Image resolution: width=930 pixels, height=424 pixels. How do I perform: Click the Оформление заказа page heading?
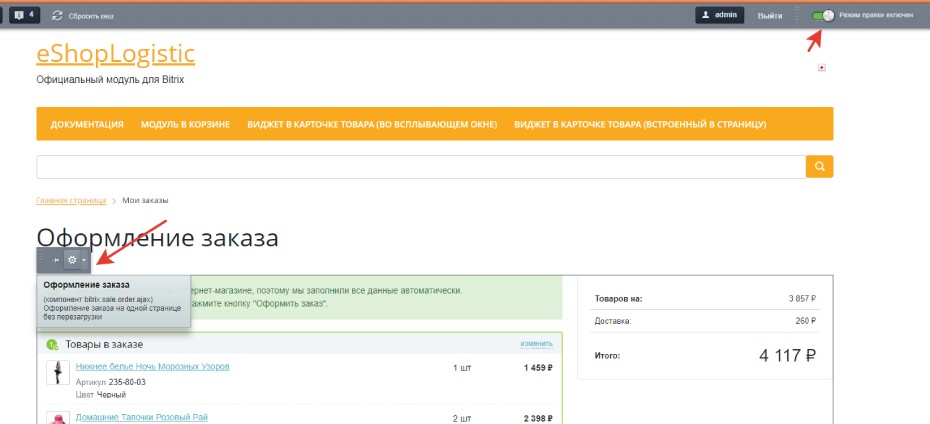pyautogui.click(x=157, y=238)
